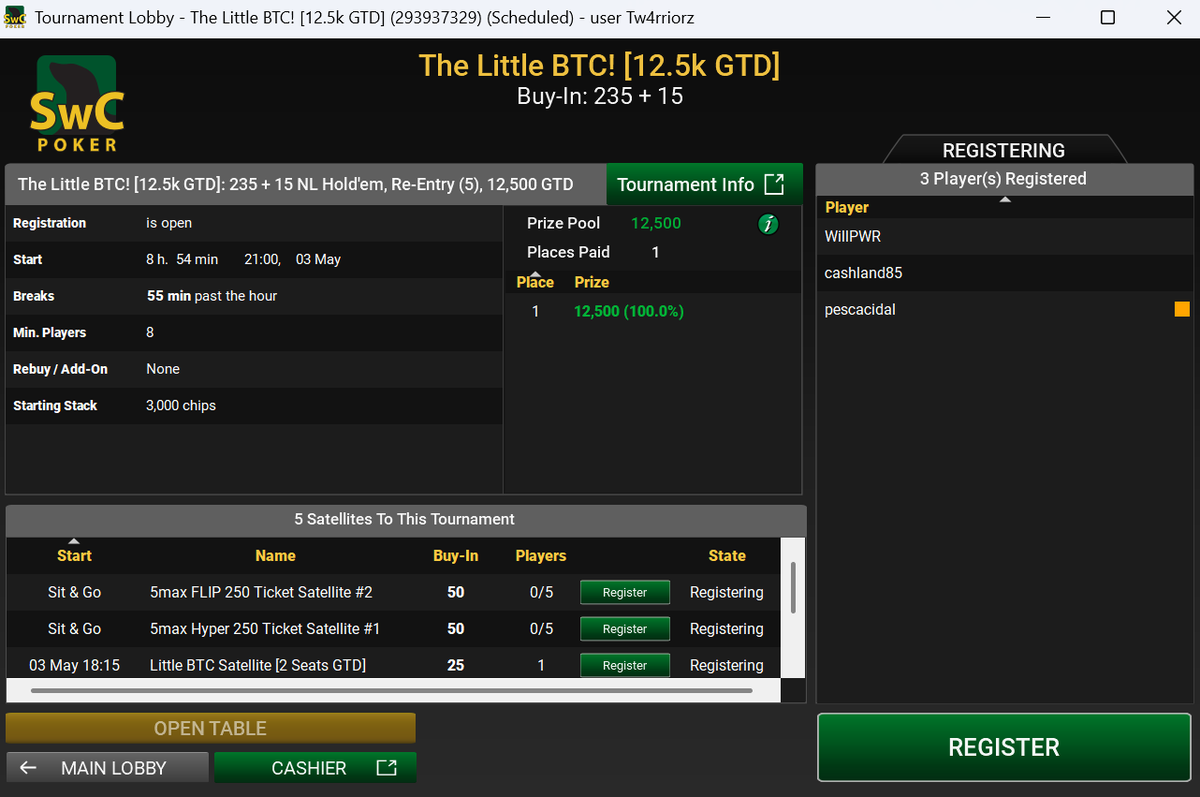Minimize the Tournament Lobby window
The image size is (1200, 797).
pyautogui.click(x=1041, y=18)
